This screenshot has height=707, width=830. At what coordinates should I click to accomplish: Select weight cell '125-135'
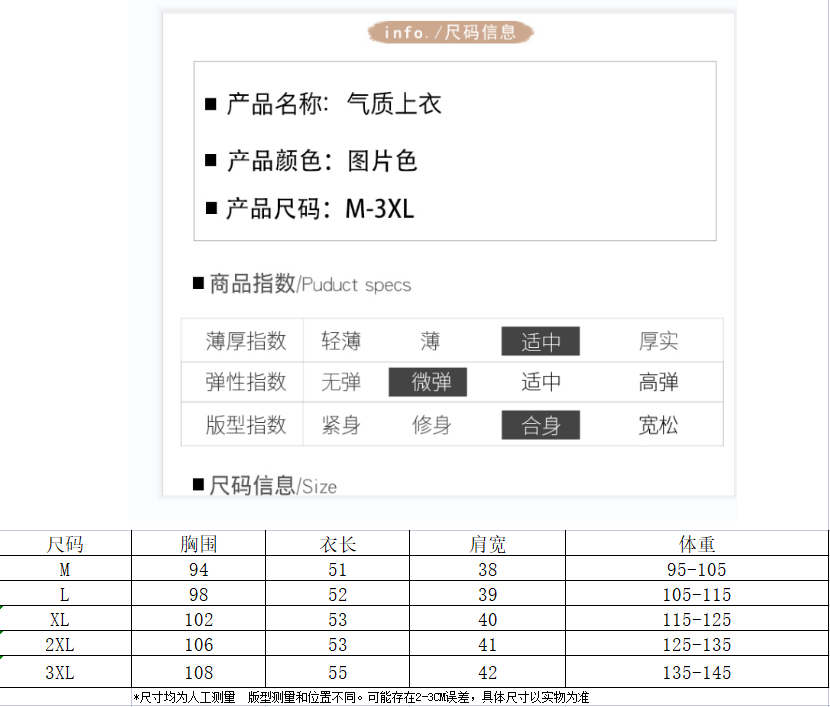point(697,644)
